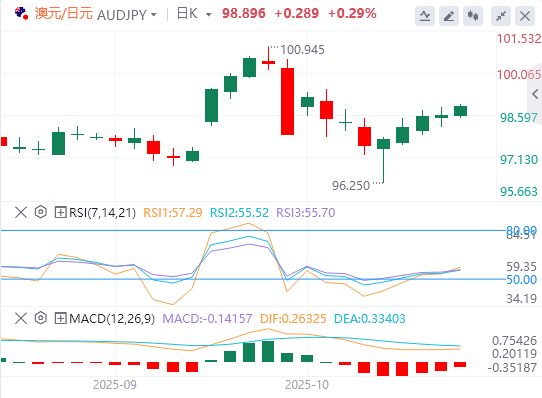Open MACD indicator settings hexagon icon
The width and height of the screenshot is (542, 398).
point(41,318)
